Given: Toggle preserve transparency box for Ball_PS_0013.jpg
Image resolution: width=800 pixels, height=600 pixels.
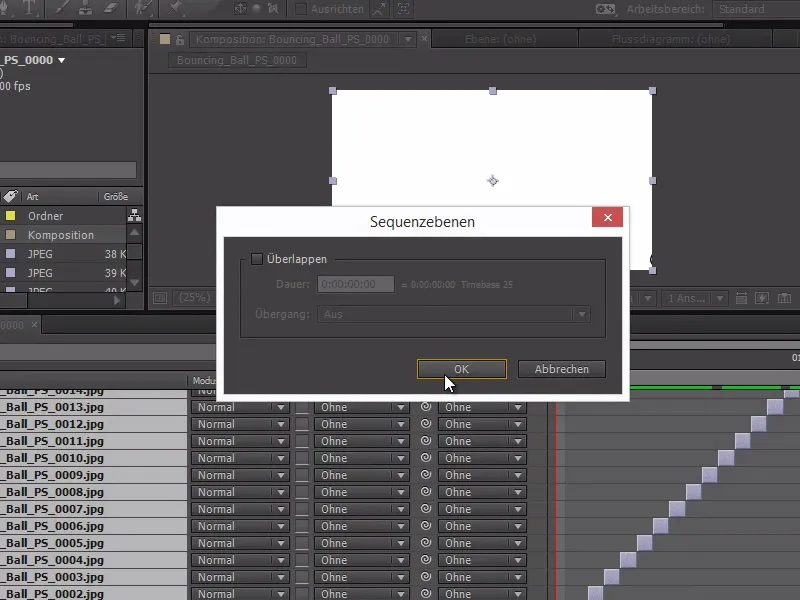Looking at the screenshot, I should [302, 407].
